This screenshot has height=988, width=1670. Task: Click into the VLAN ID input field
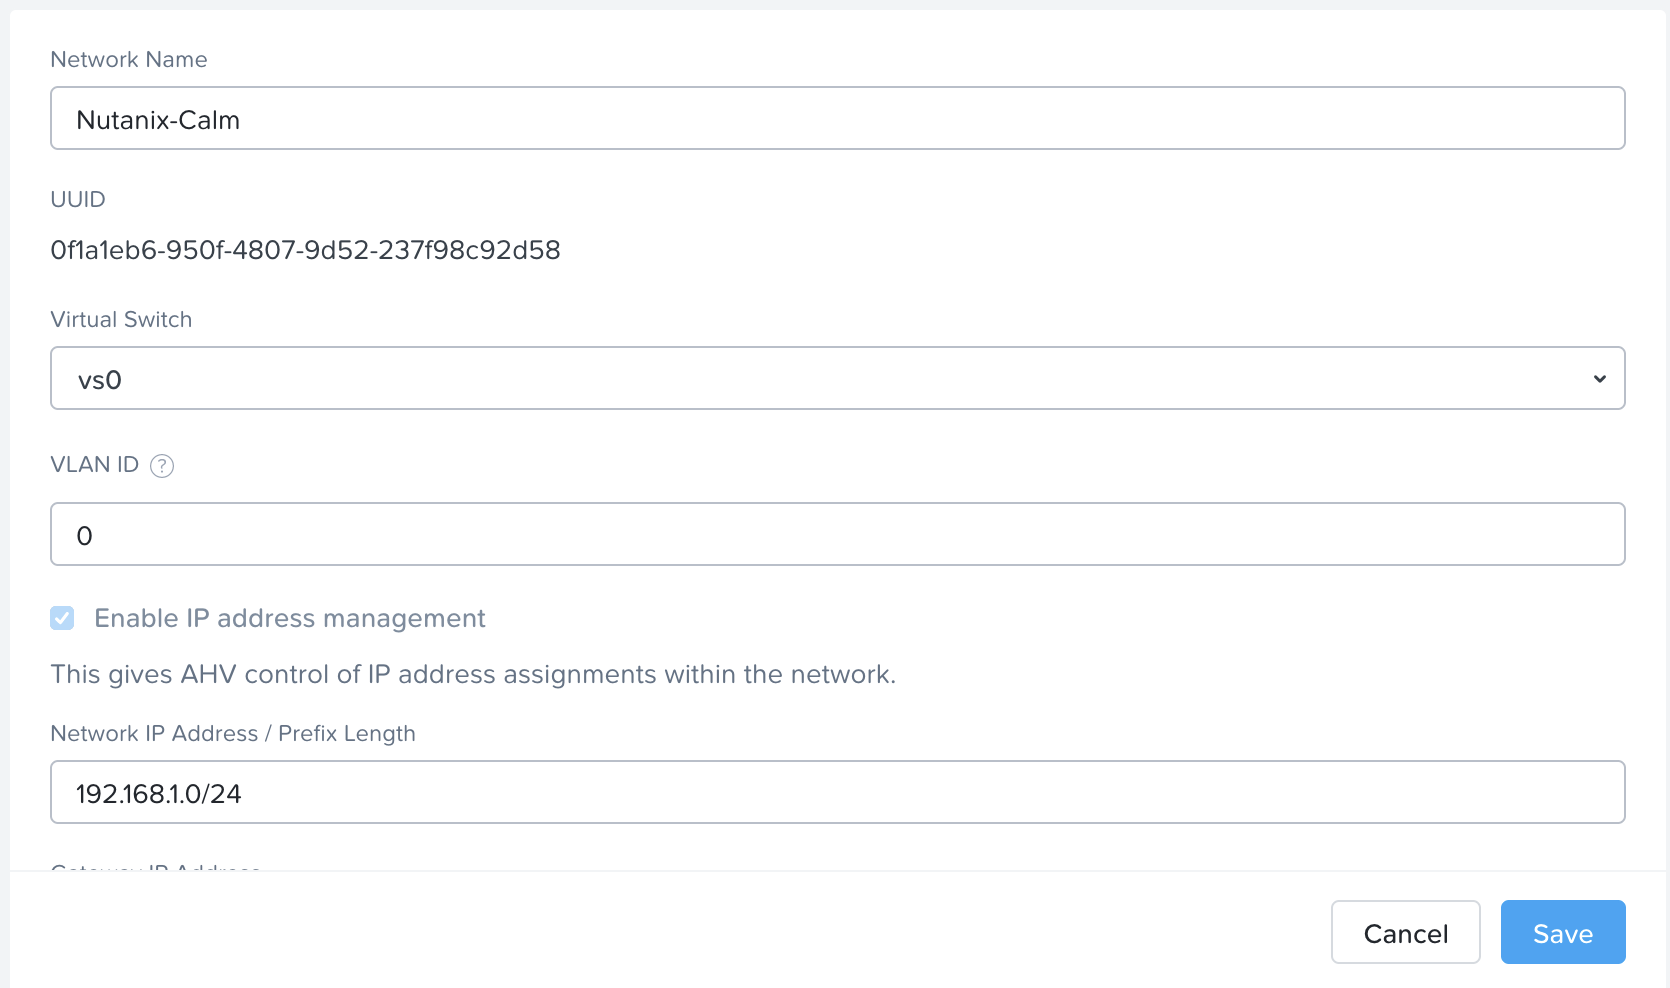[837, 534]
